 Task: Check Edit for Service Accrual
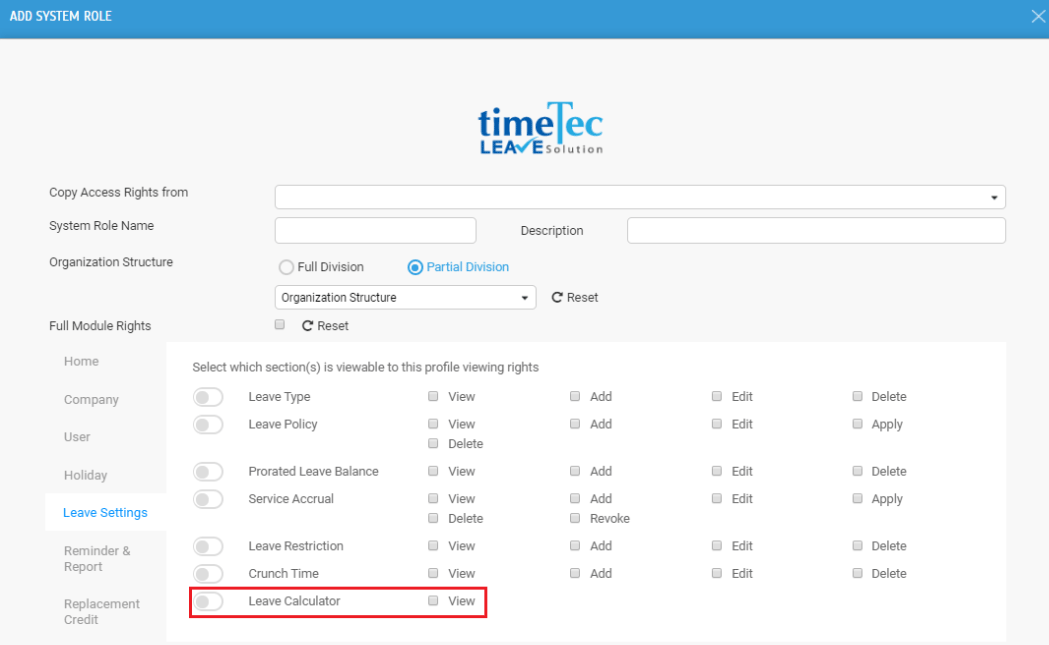pos(717,498)
